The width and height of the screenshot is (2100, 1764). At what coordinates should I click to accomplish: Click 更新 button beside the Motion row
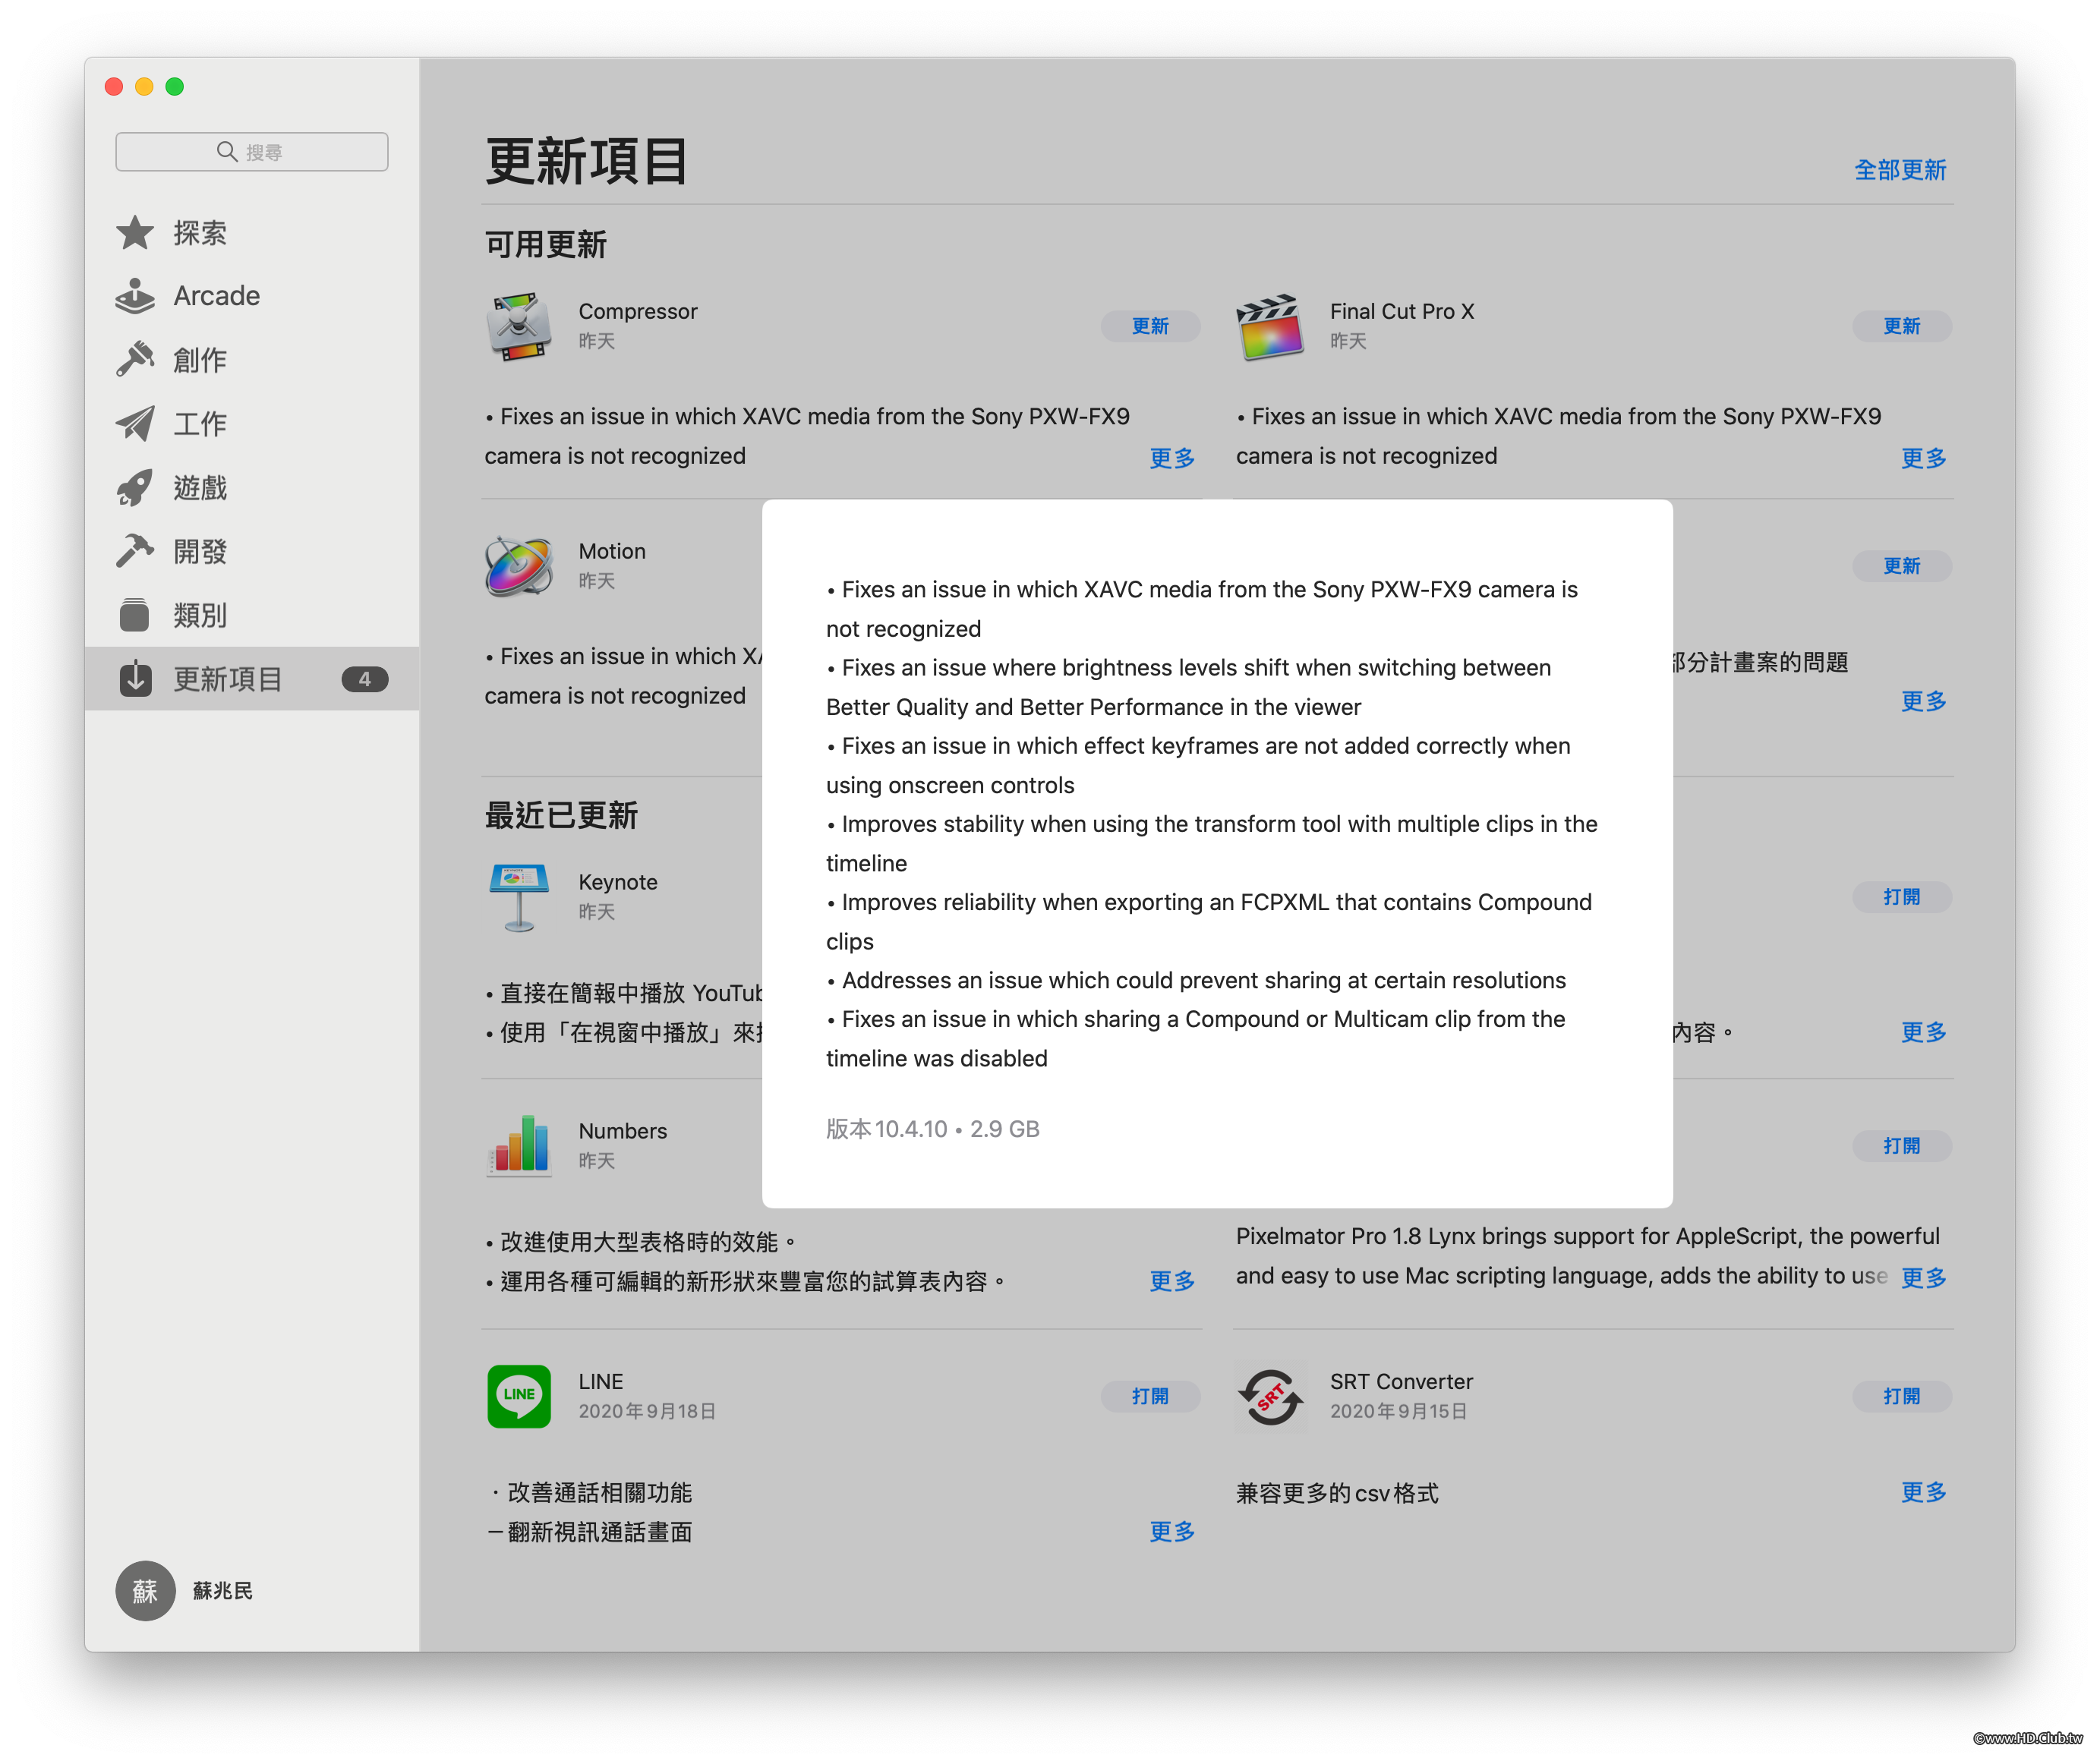click(x=1902, y=566)
